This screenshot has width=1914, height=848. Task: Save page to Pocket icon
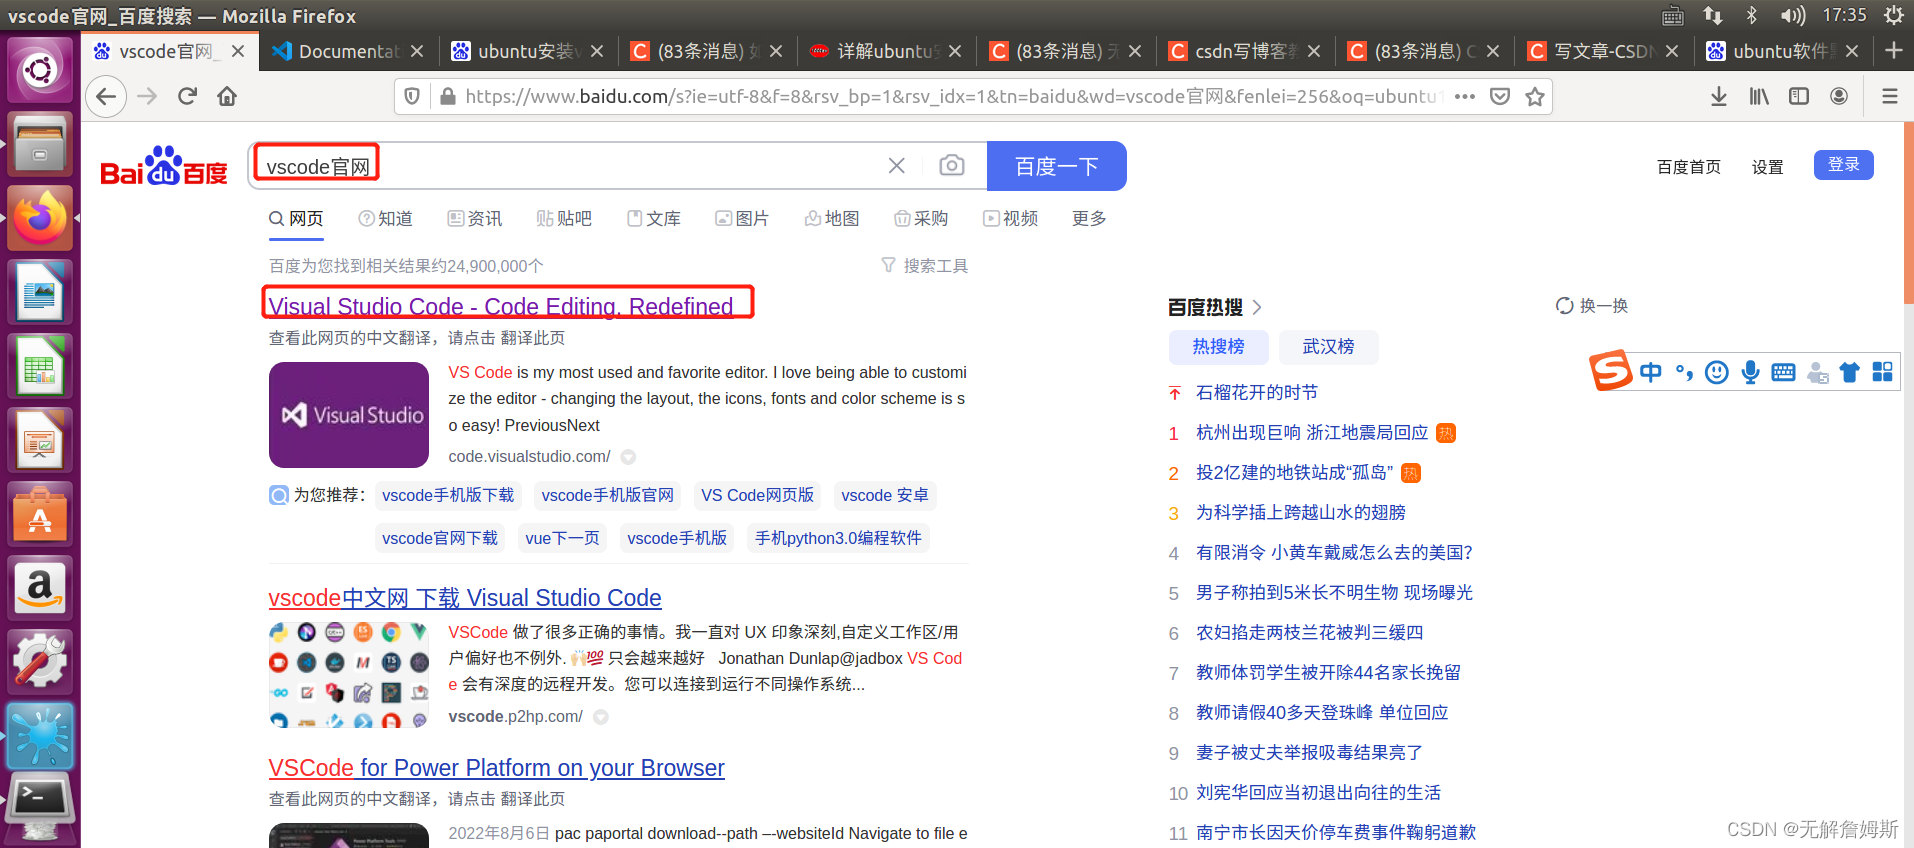1500,96
